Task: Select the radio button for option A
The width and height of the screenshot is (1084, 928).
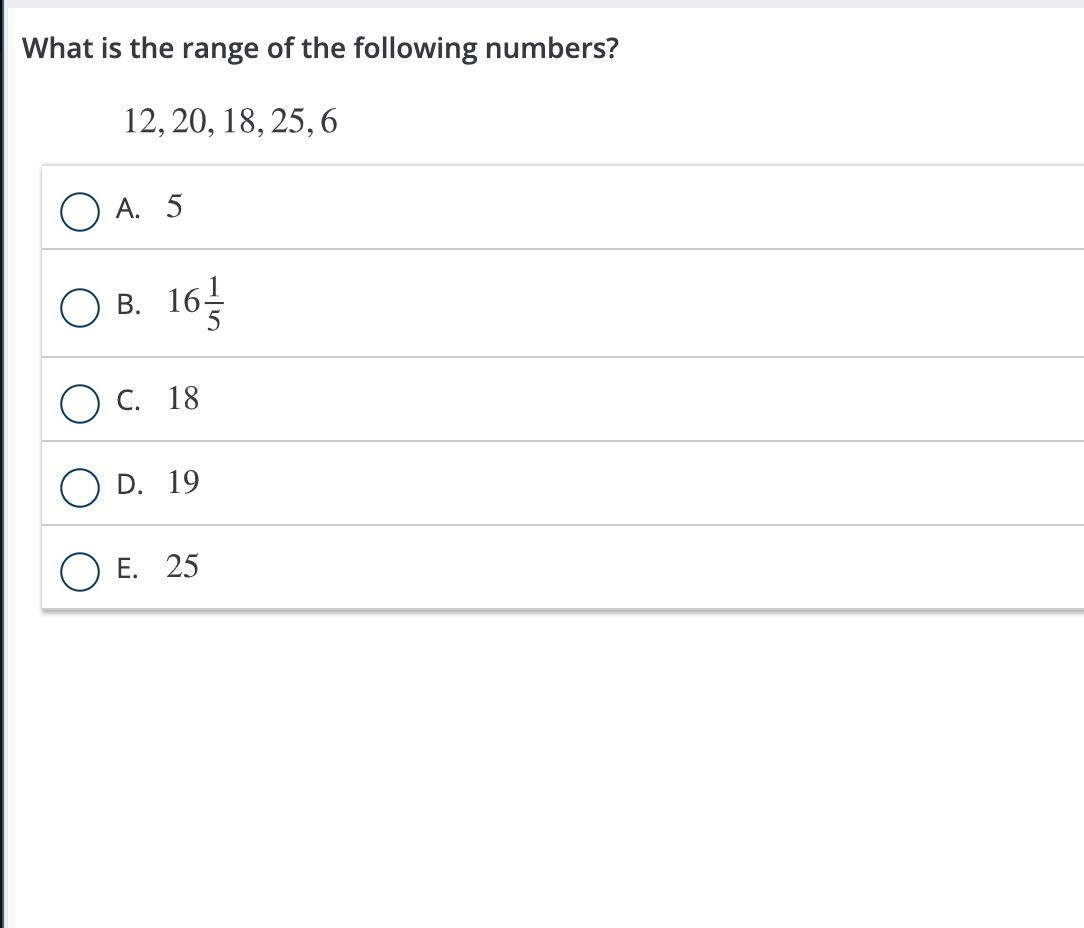Action: [79, 212]
